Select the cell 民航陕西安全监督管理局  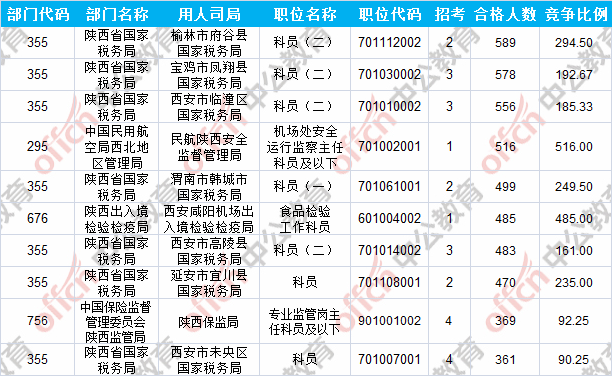(x=209, y=147)
